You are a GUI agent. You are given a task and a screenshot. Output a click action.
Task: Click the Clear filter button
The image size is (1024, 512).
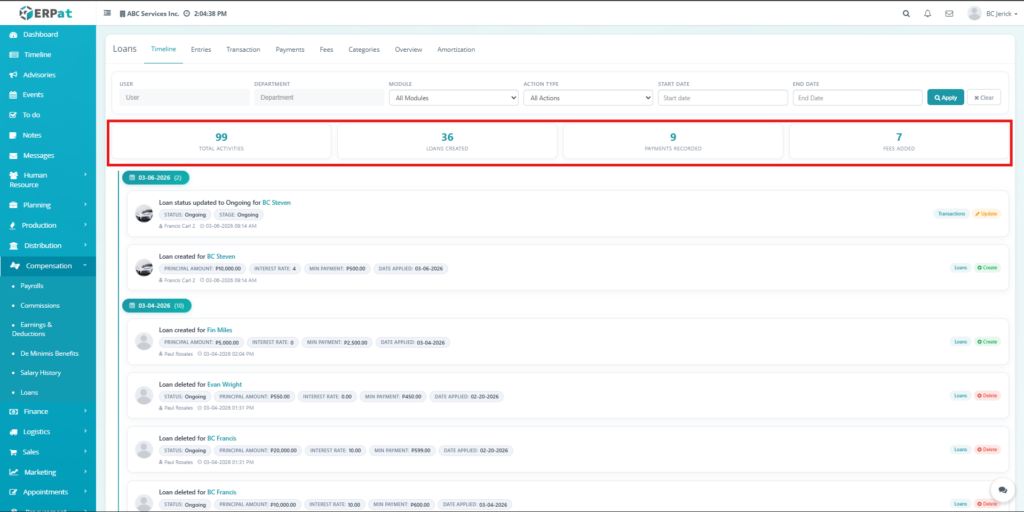pyautogui.click(x=981, y=97)
